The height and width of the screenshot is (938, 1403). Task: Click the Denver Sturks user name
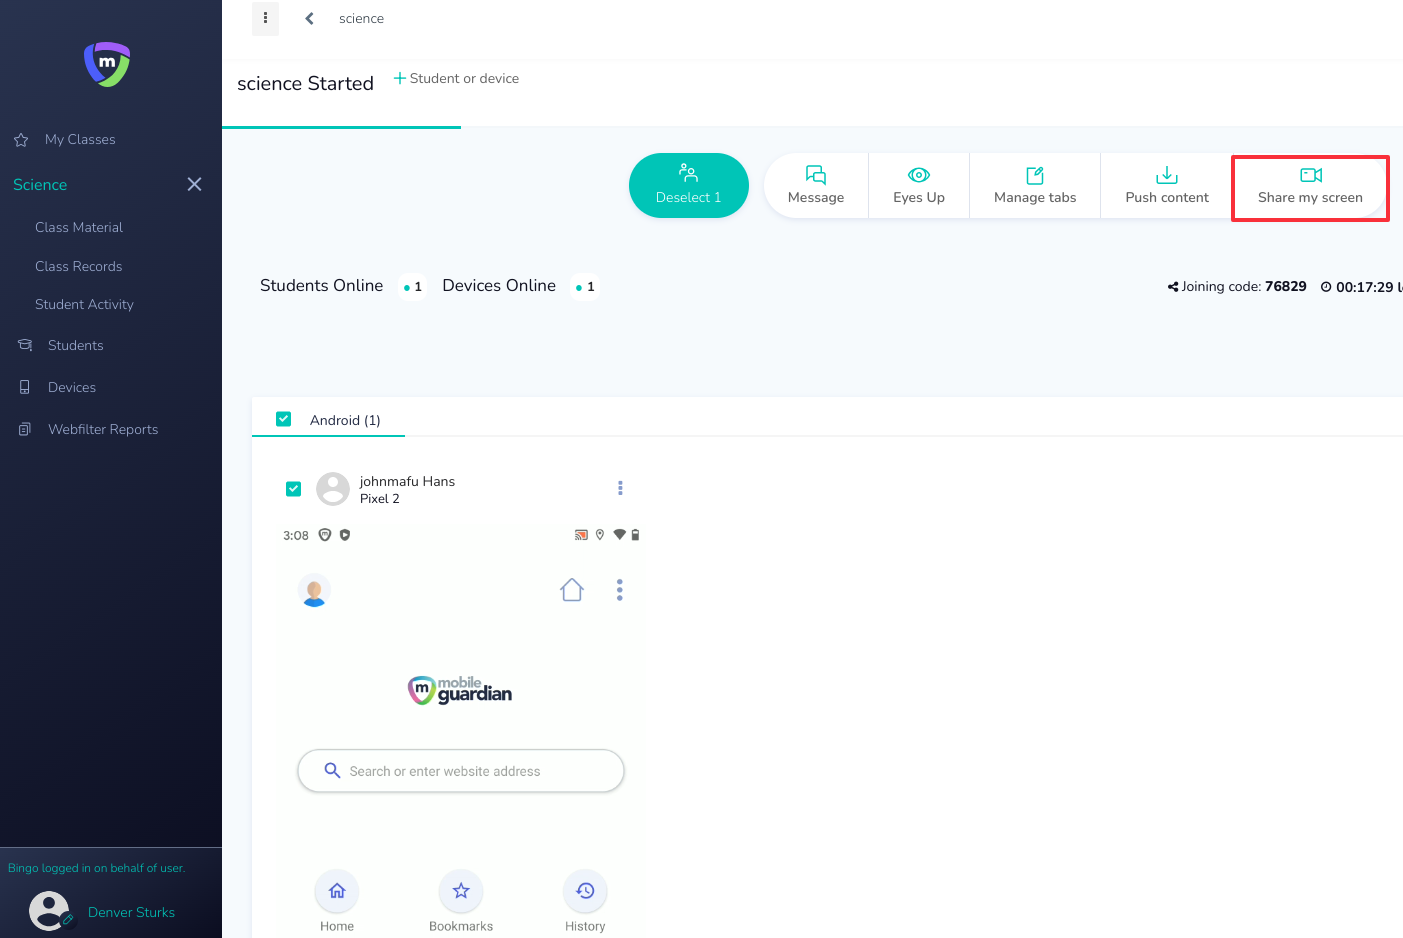pyautogui.click(x=131, y=912)
